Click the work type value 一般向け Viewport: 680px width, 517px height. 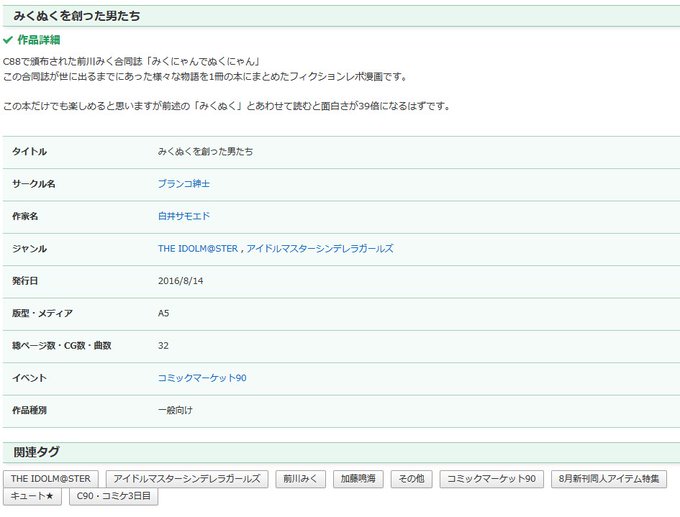(175, 410)
